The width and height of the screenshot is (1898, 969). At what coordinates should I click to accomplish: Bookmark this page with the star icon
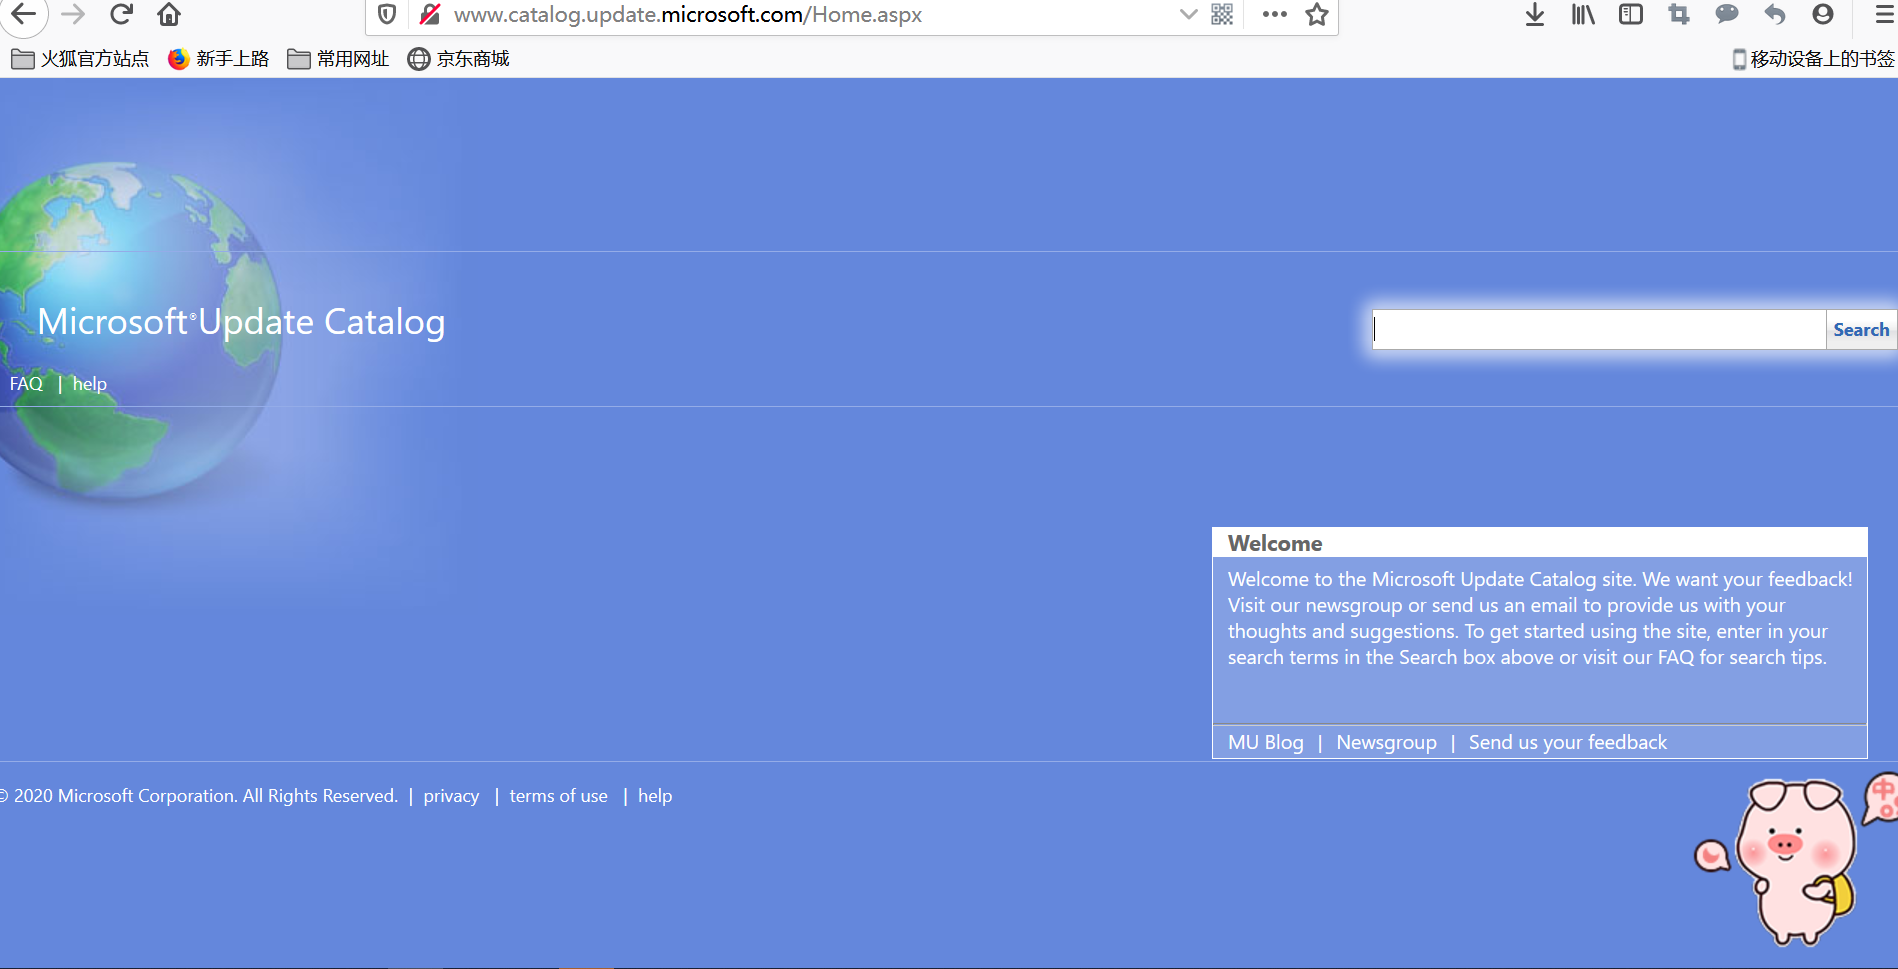point(1317,14)
